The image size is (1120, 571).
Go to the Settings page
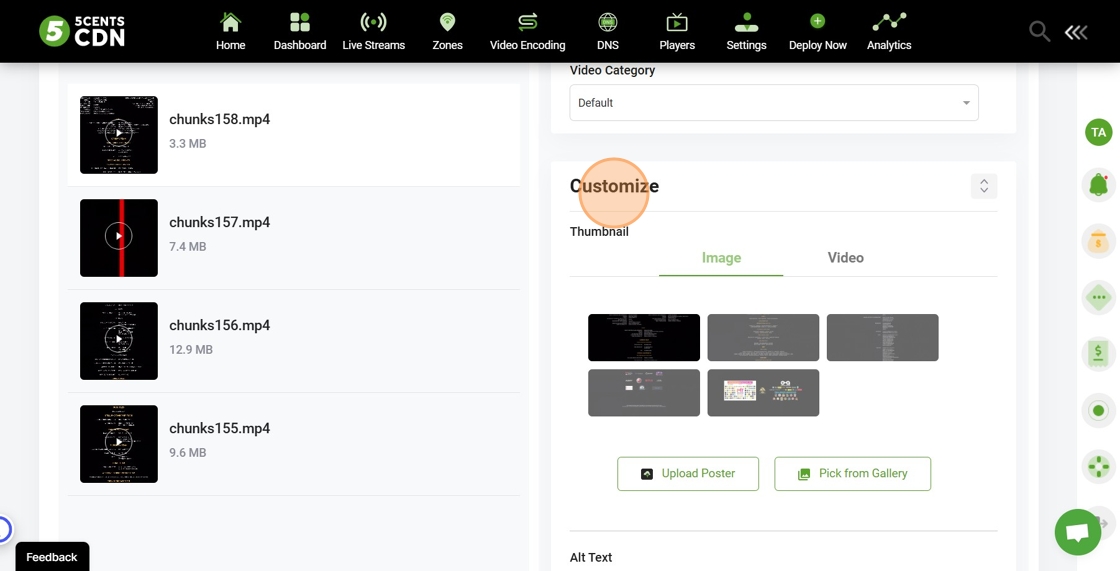click(x=746, y=31)
